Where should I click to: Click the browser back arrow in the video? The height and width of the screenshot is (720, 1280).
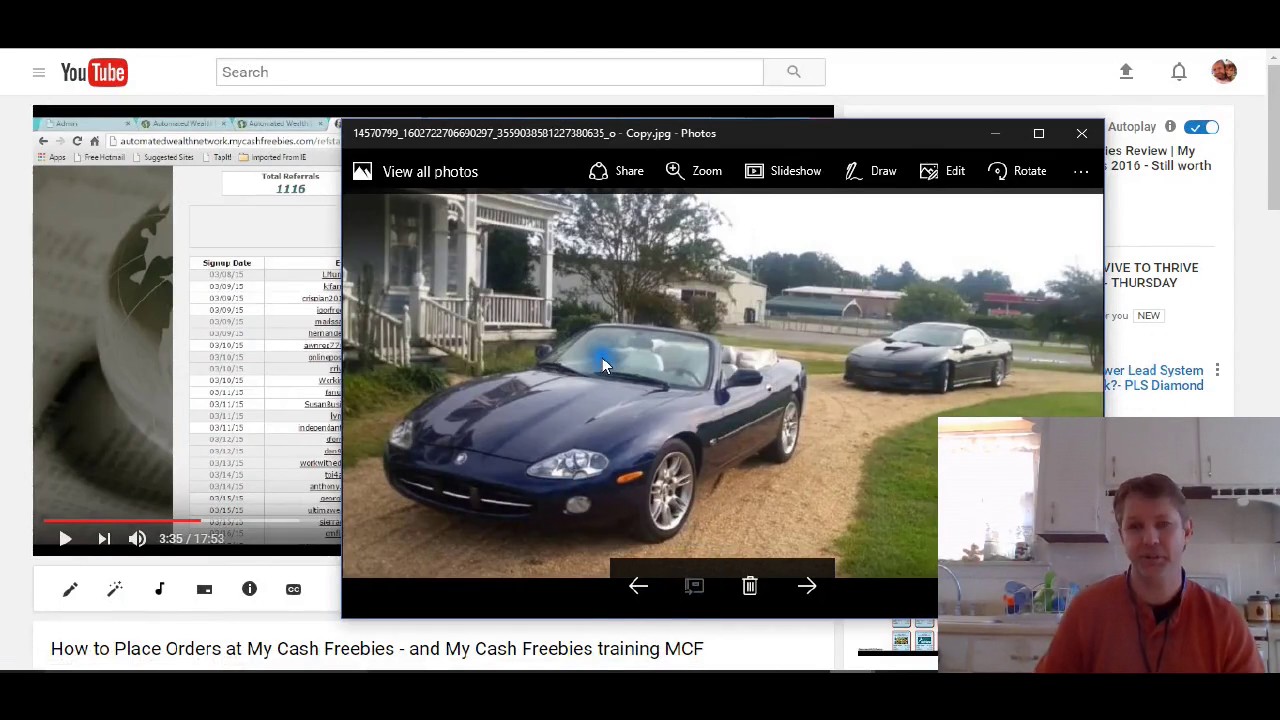coord(43,141)
